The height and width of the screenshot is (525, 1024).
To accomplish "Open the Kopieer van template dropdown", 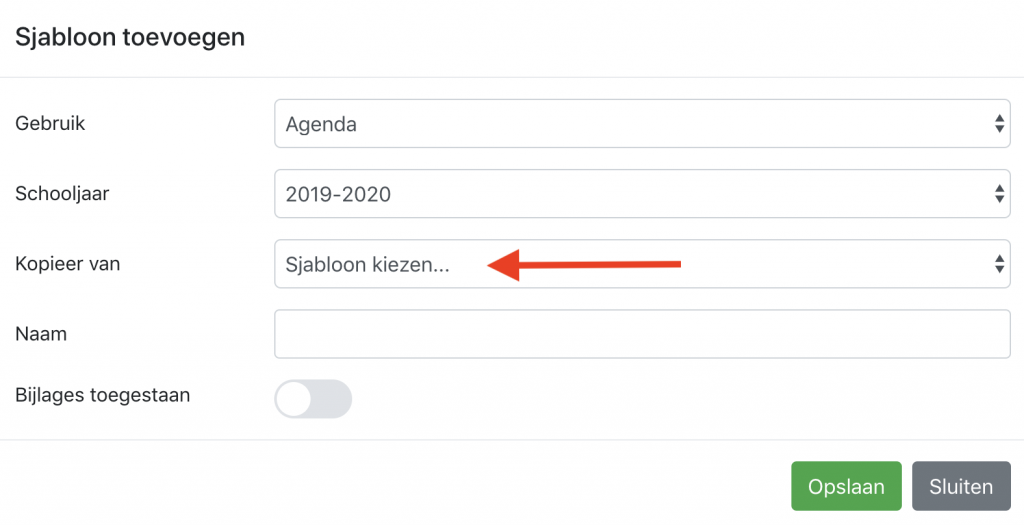I will click(642, 264).
